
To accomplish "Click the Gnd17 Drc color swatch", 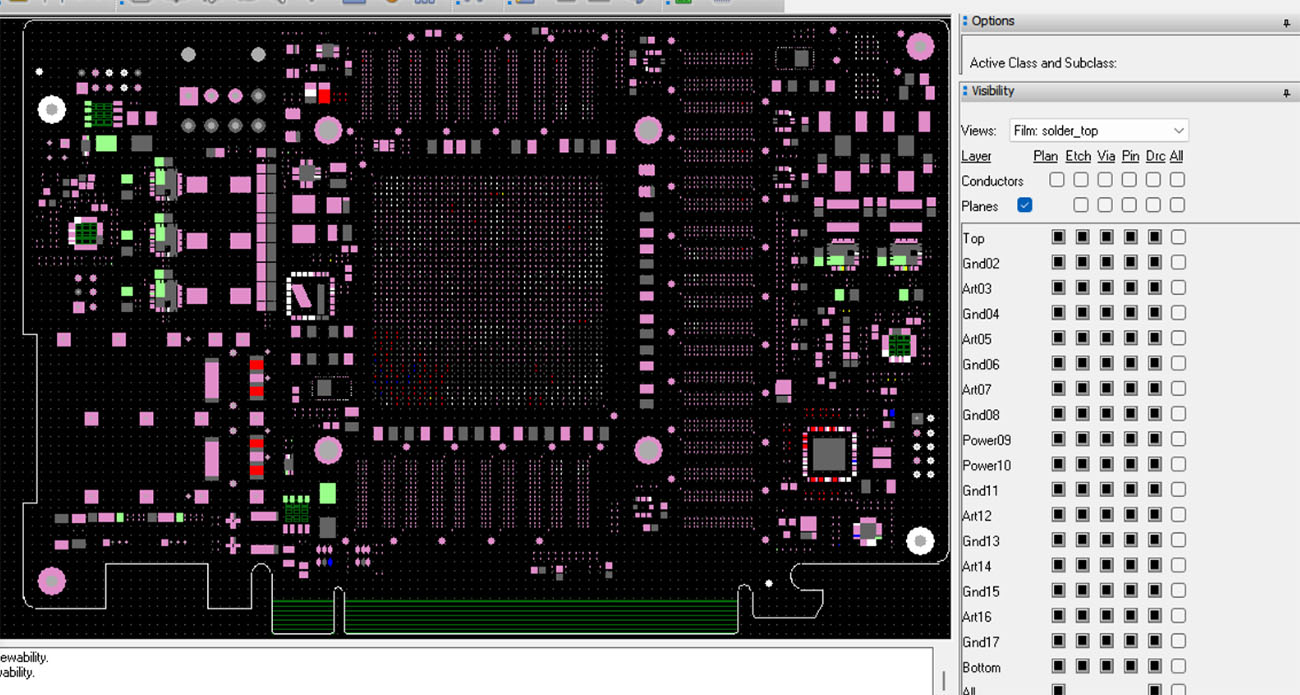I will pyautogui.click(x=1155, y=641).
